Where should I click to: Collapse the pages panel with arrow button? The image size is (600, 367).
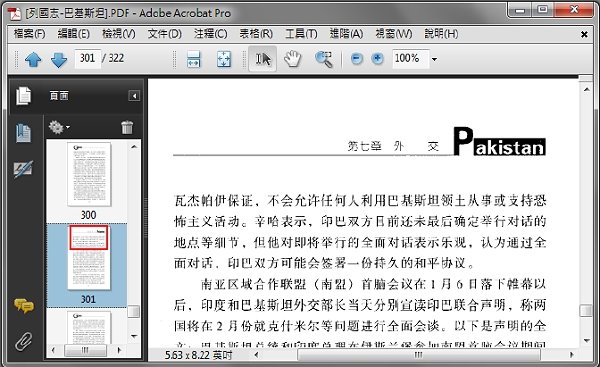pyautogui.click(x=134, y=96)
